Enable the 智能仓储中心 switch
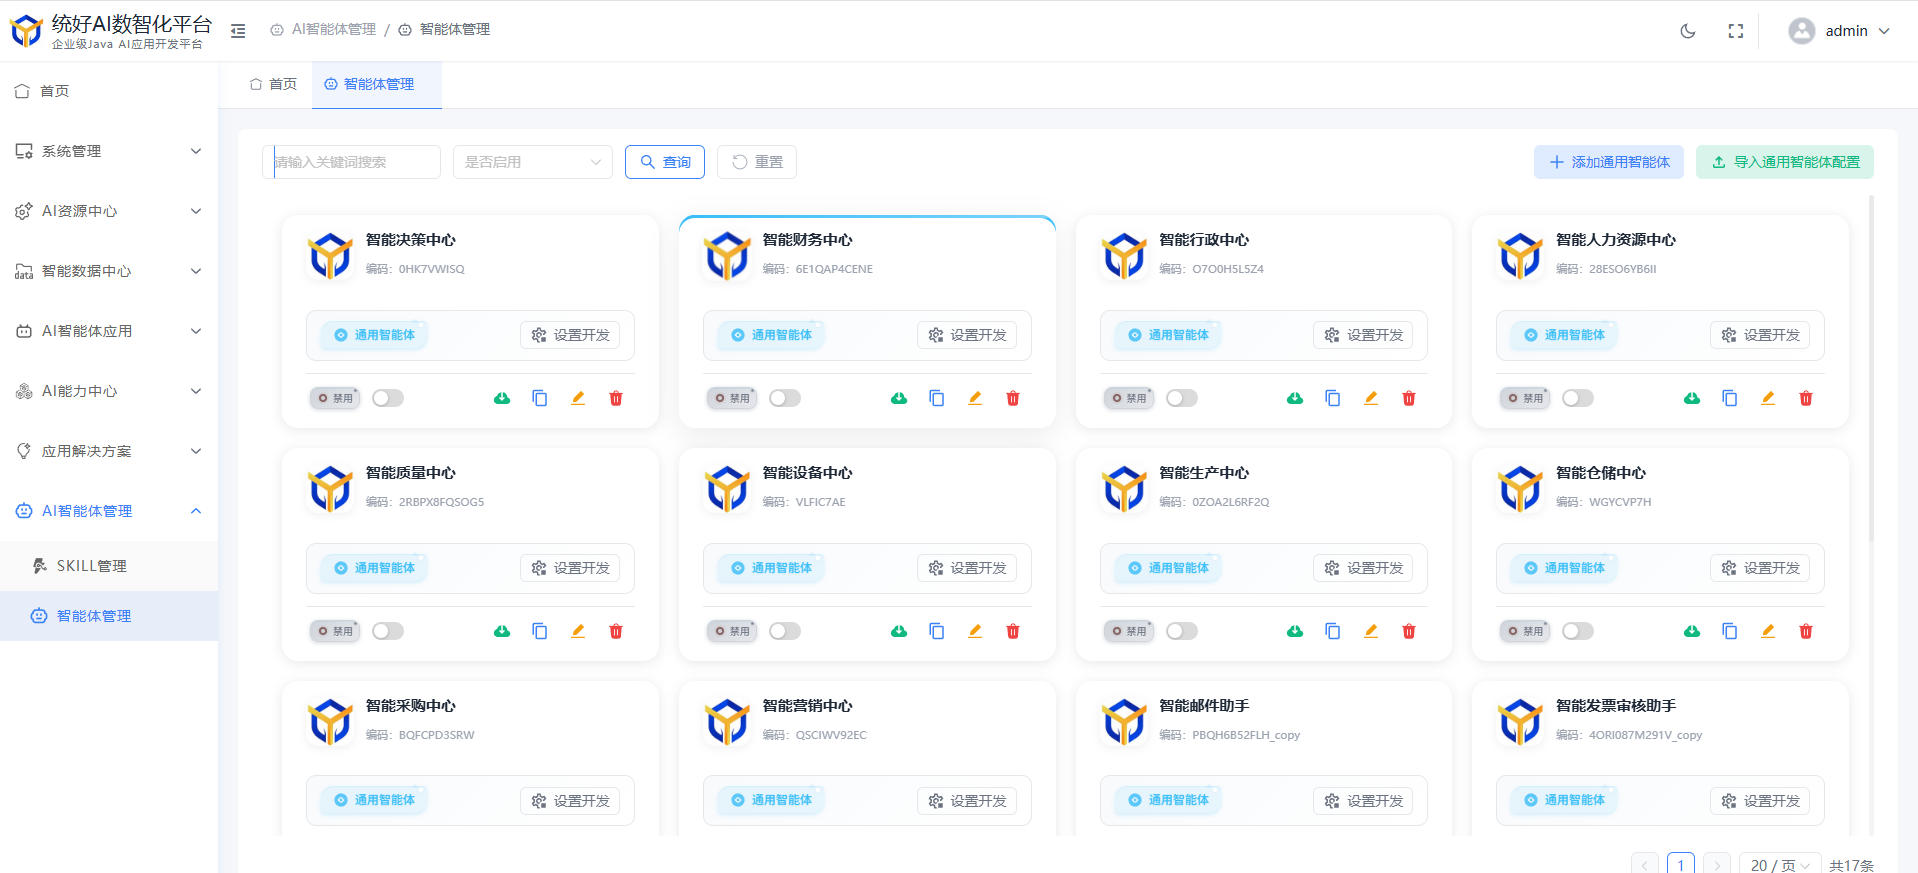Image resolution: width=1918 pixels, height=873 pixels. point(1578,631)
